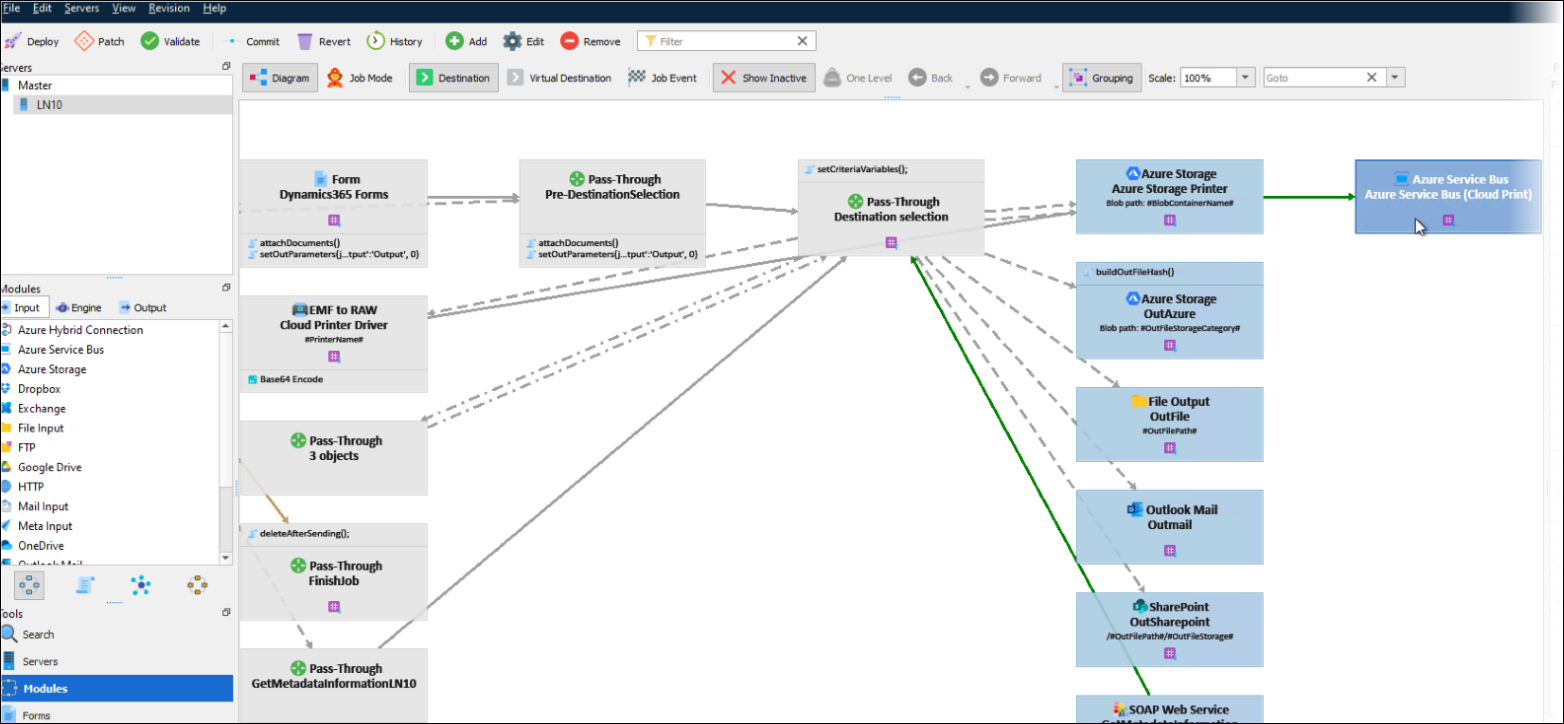Viewport: 1564px width, 724px height.
Task: Switch to the Output modules tab
Action: [x=143, y=308]
